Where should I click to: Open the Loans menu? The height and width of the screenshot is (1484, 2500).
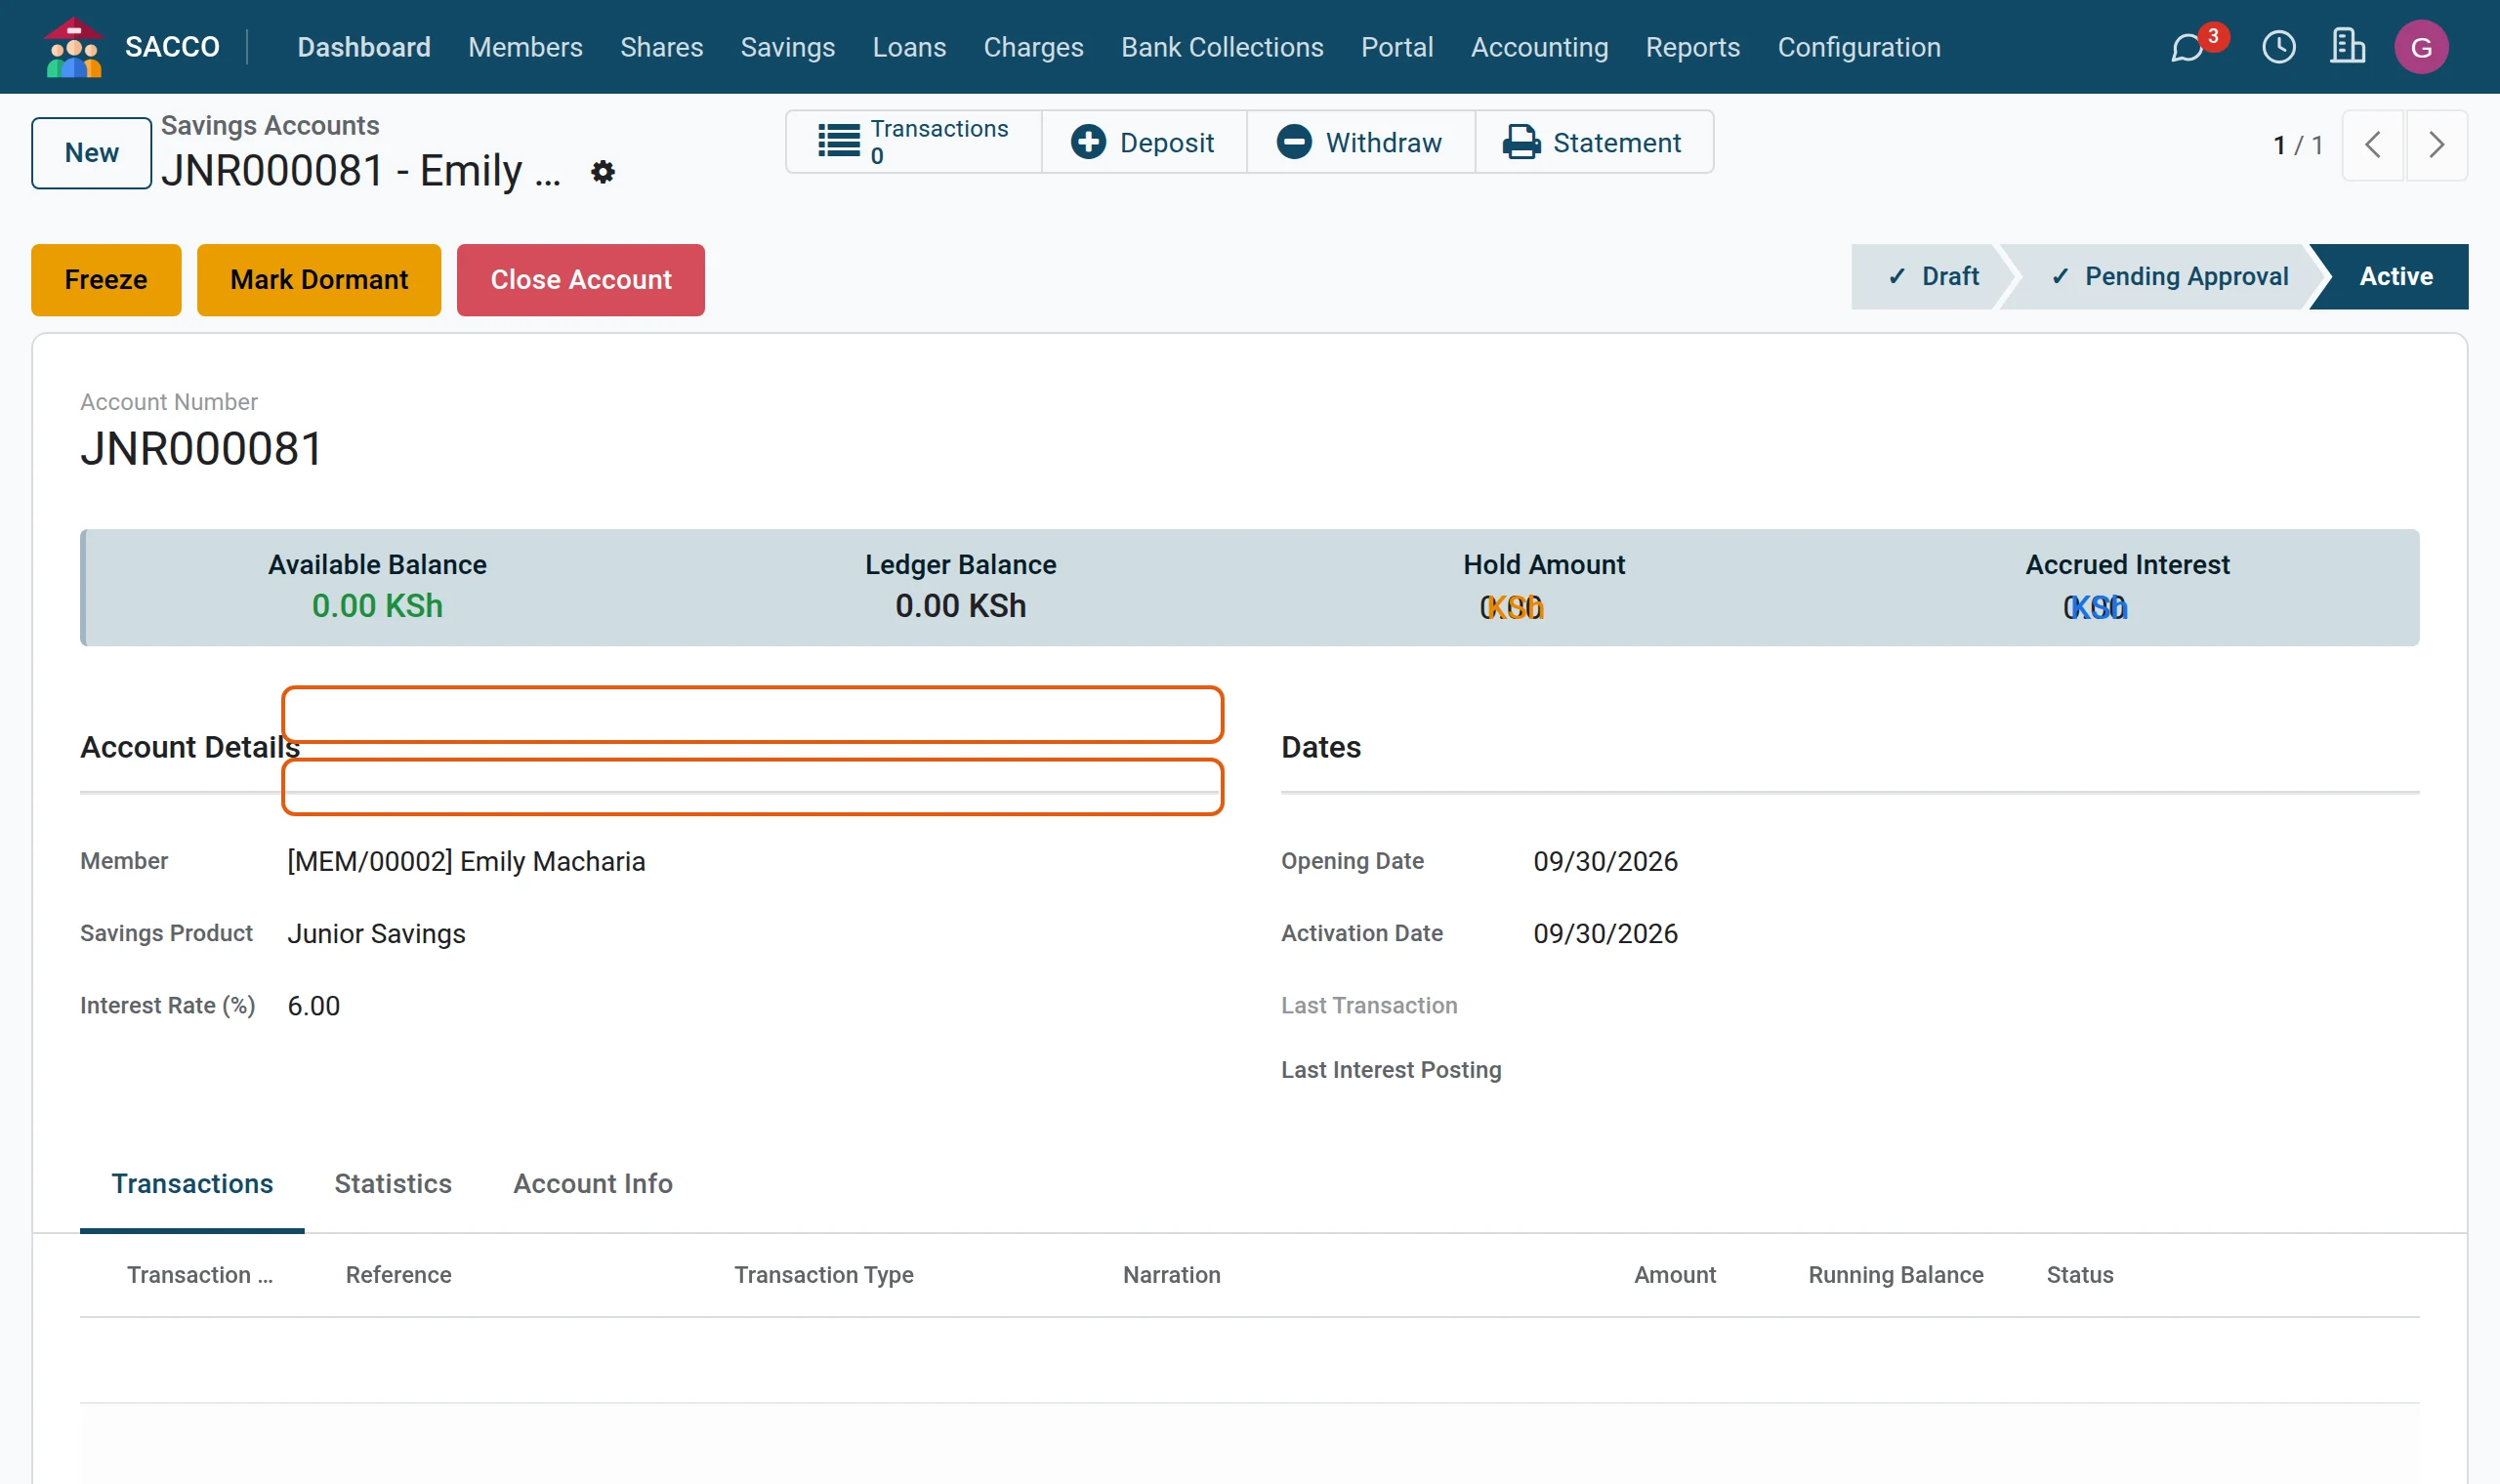(909, 47)
